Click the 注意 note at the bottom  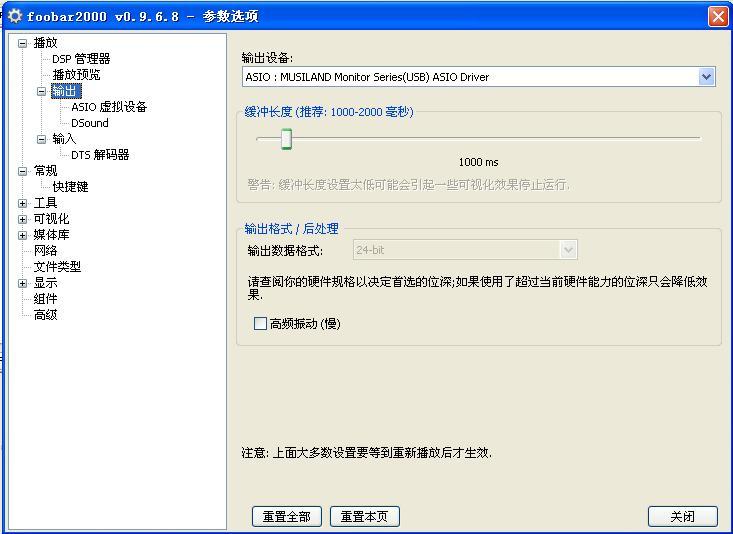coord(366,453)
